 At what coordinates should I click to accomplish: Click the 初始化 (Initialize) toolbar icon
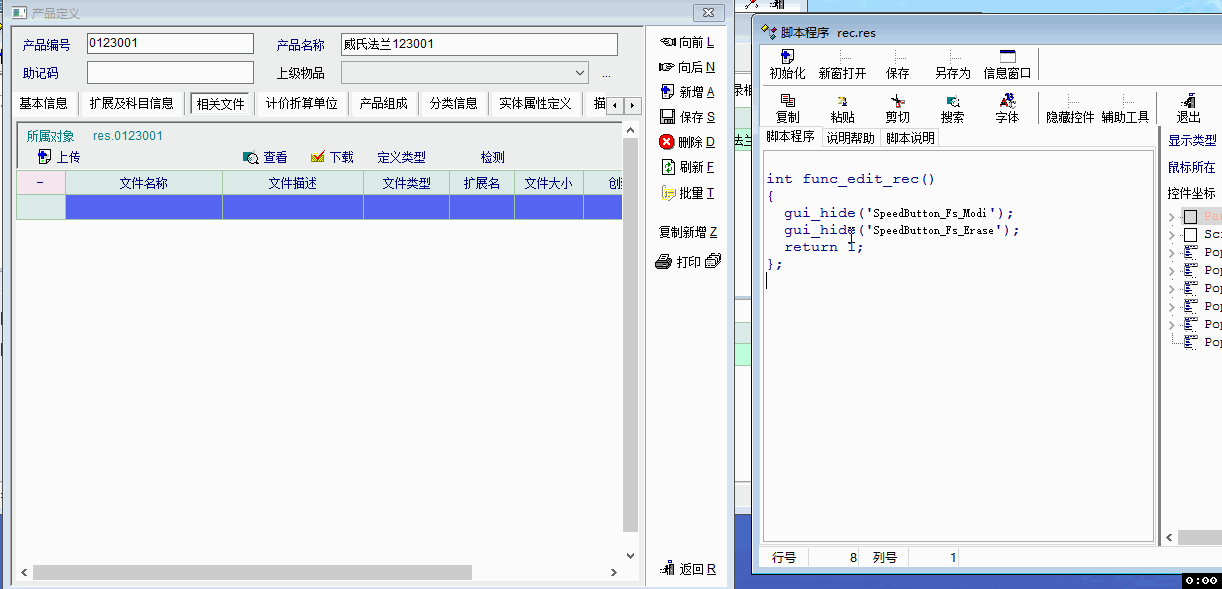coord(787,58)
